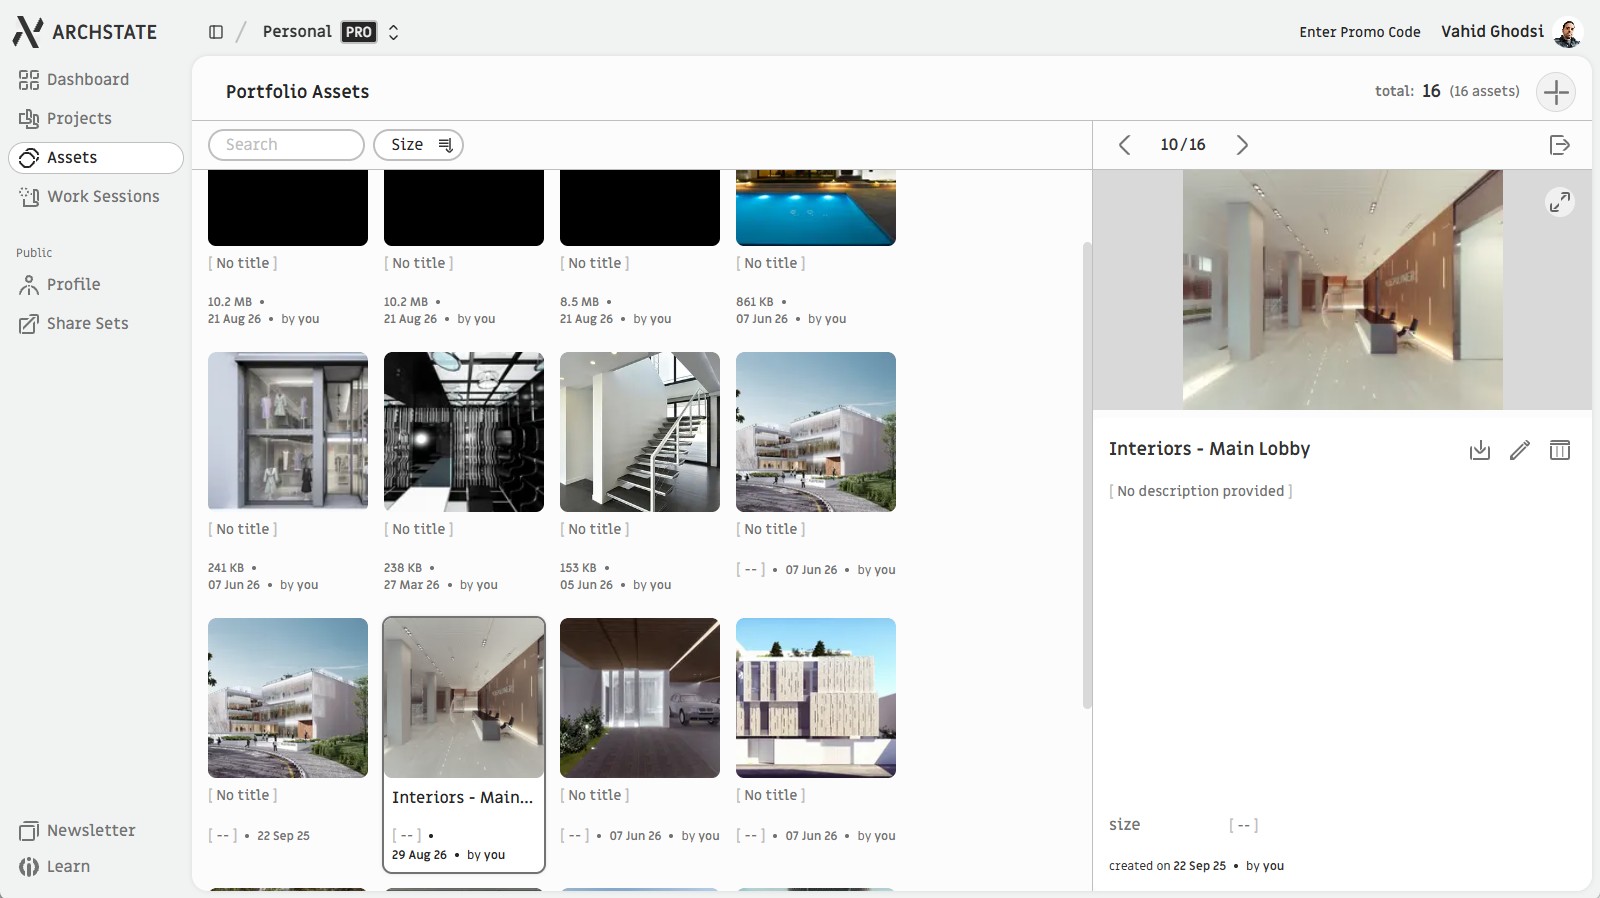Click the Dashboard grid icon
Viewport: 1600px width, 898px height.
pos(29,80)
